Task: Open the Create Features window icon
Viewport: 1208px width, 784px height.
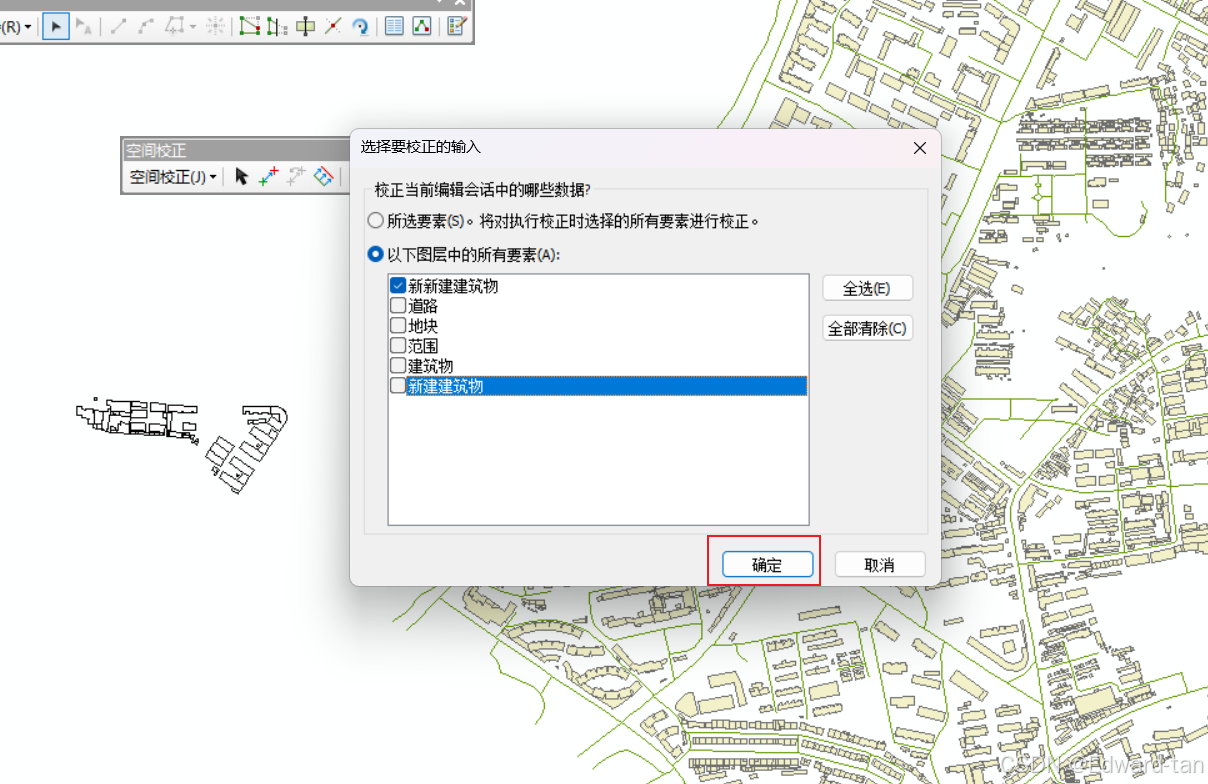Action: click(x=457, y=26)
